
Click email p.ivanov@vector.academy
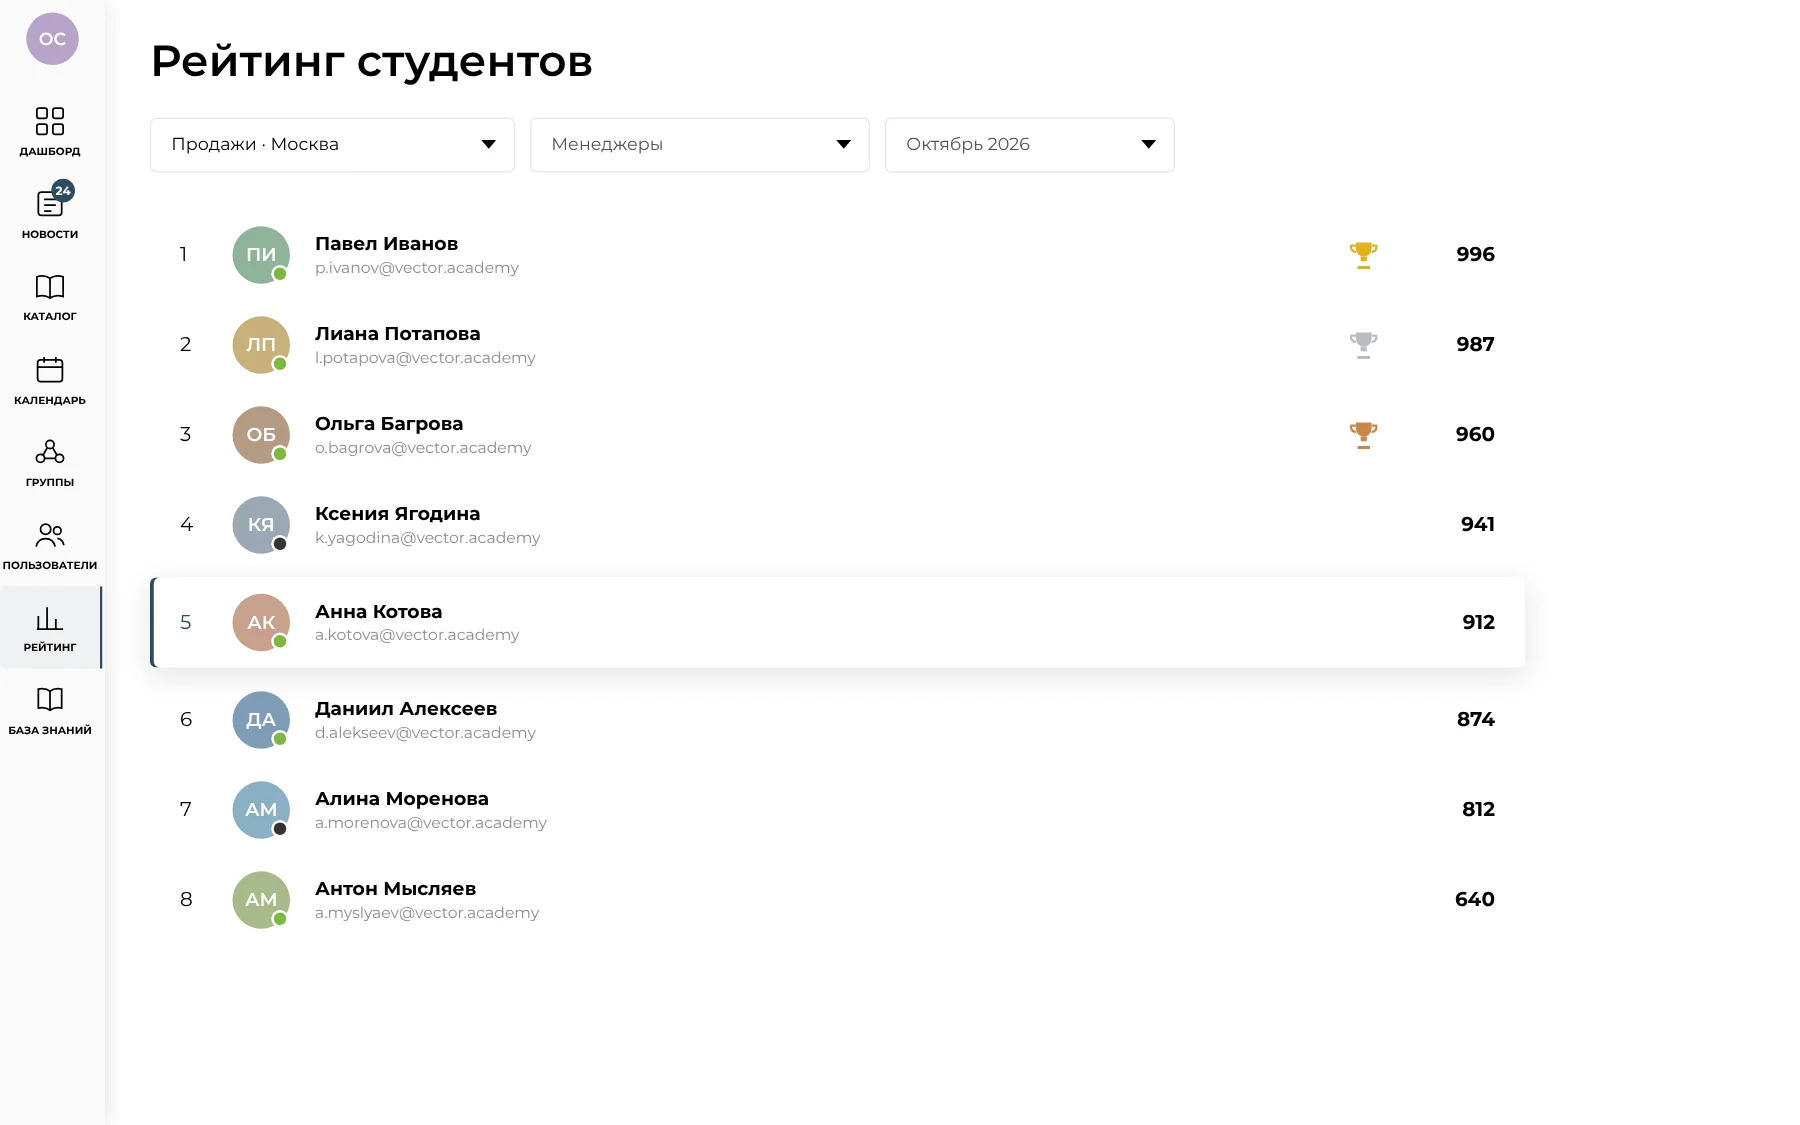point(417,268)
